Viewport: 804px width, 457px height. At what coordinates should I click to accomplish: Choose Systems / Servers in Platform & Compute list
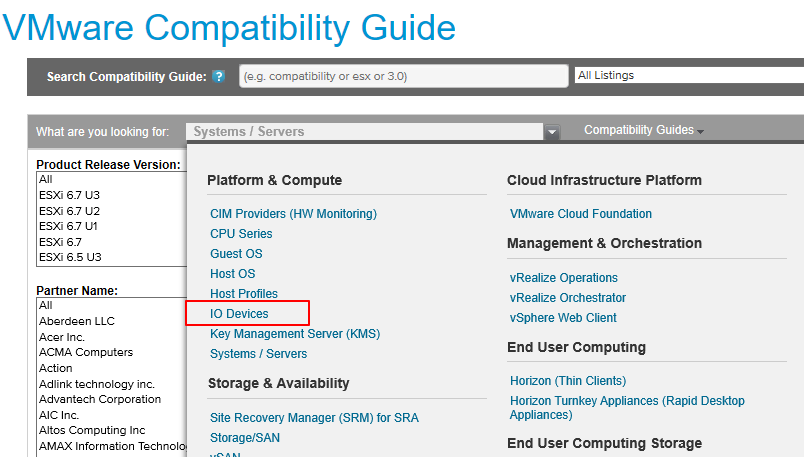click(x=258, y=354)
